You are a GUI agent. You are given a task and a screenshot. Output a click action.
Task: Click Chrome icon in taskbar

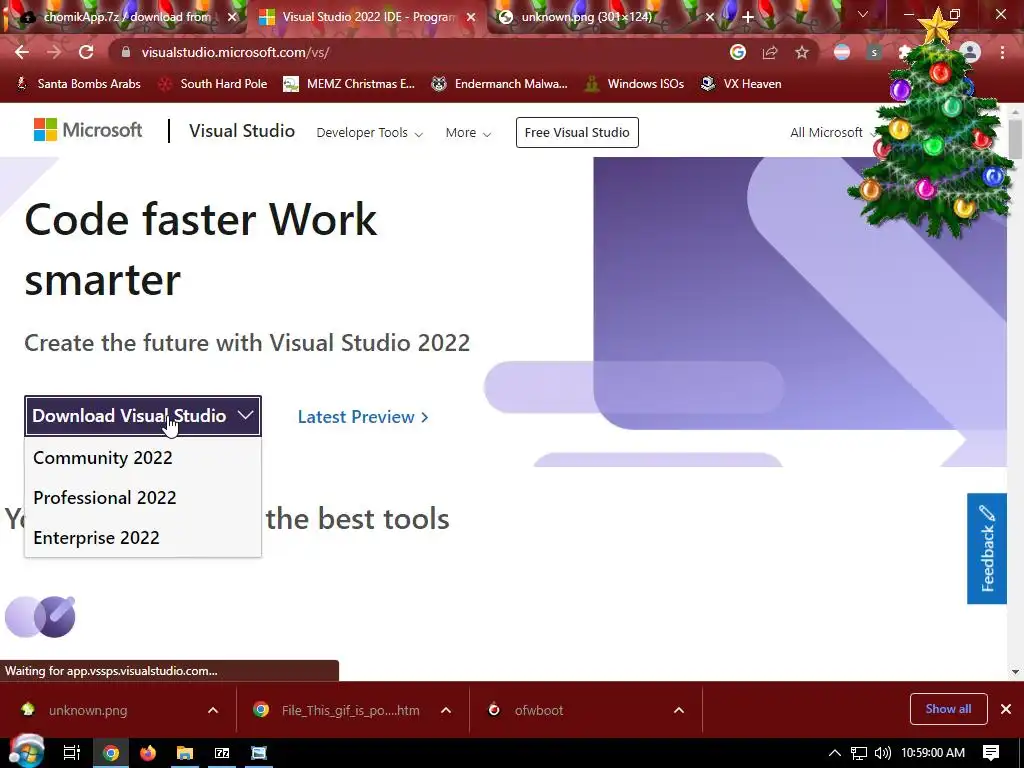tap(111, 753)
